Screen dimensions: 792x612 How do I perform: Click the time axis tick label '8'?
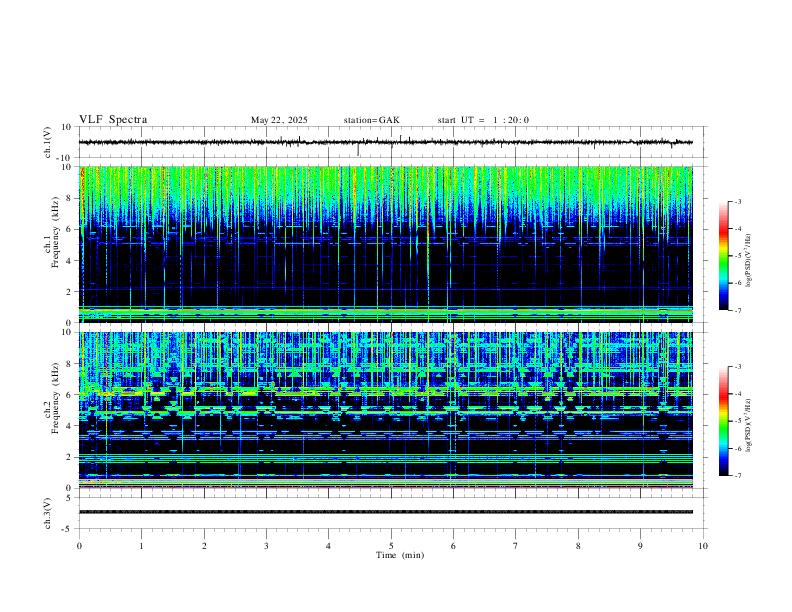point(578,546)
